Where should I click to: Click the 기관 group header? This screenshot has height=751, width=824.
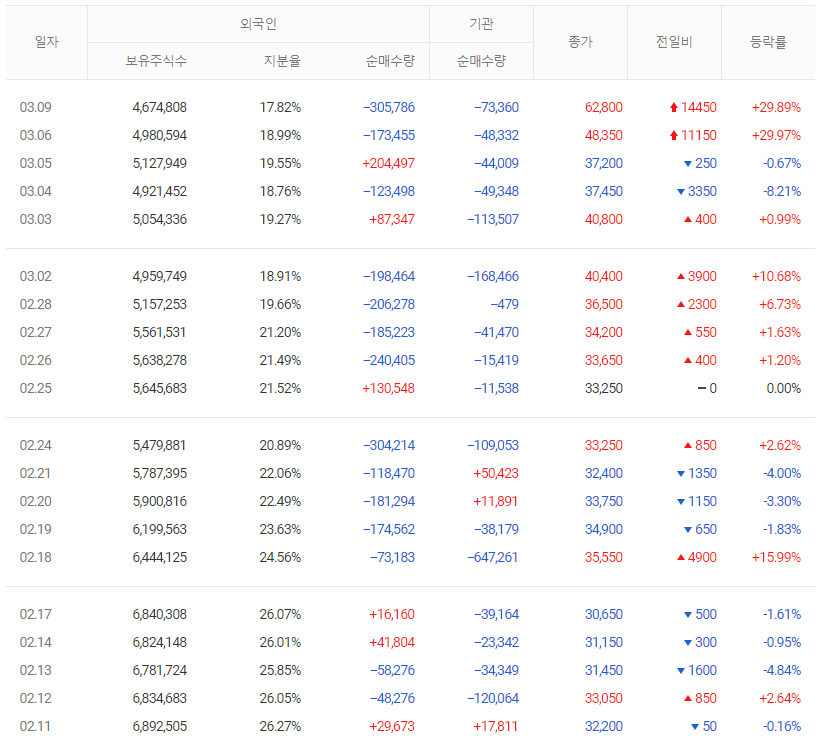[x=481, y=24]
